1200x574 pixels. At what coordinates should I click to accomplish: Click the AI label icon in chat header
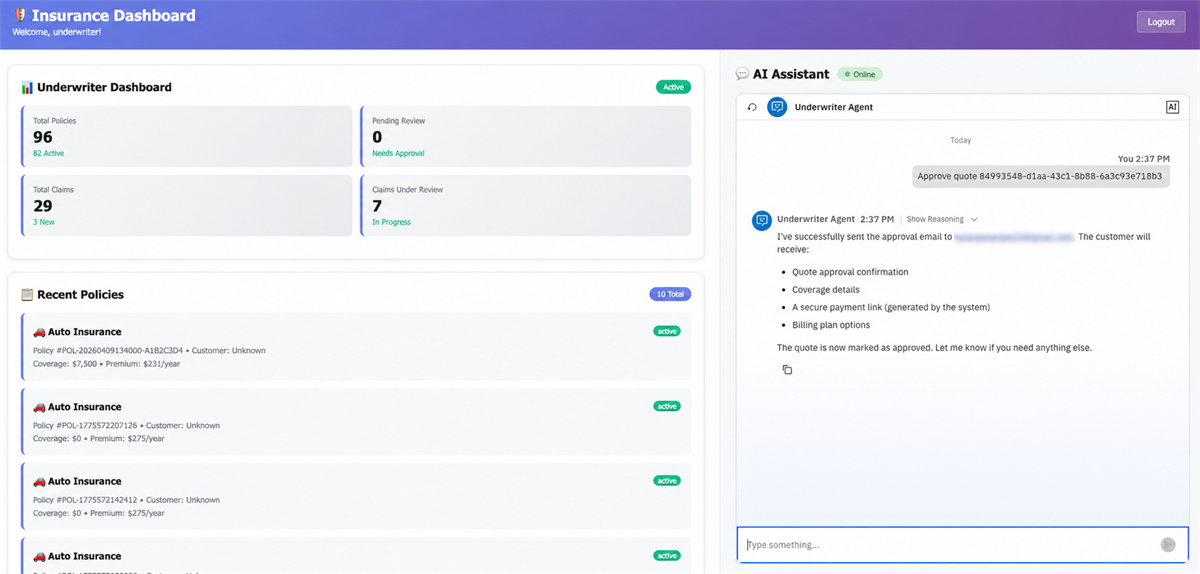[1172, 107]
